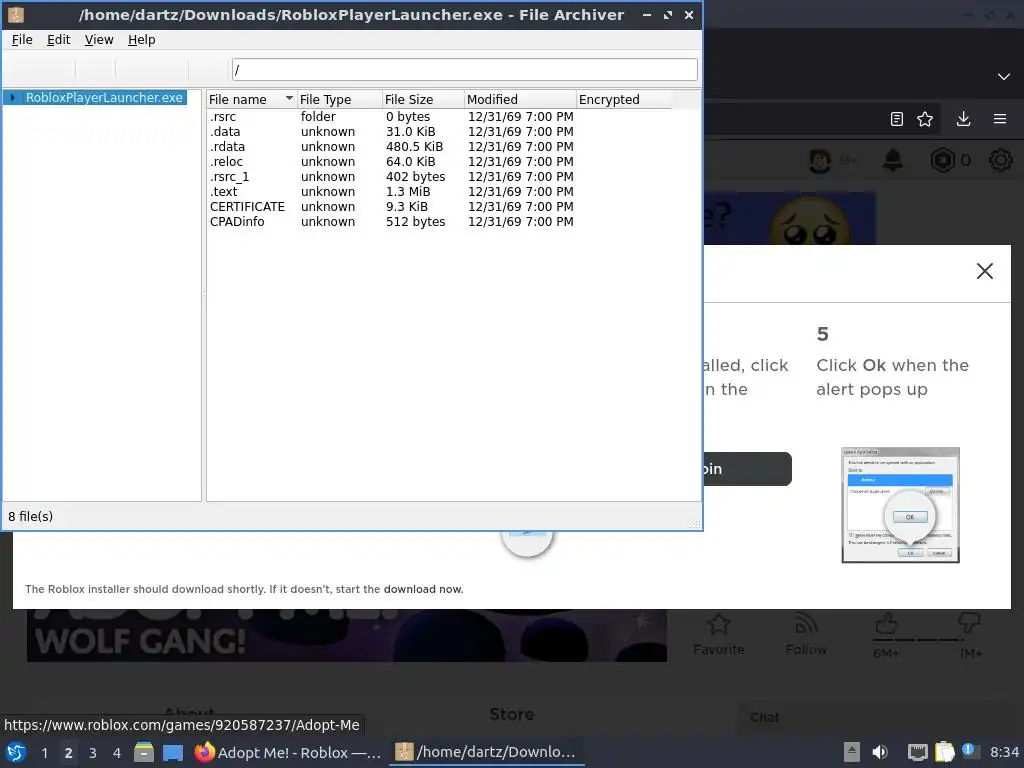Click the removable media eject tray icon

point(852,752)
